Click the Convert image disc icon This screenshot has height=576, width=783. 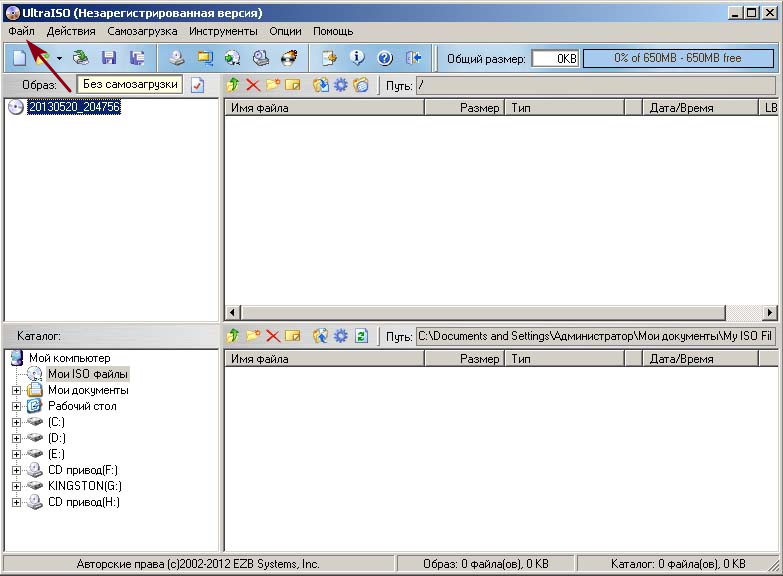pyautogui.click(x=232, y=58)
